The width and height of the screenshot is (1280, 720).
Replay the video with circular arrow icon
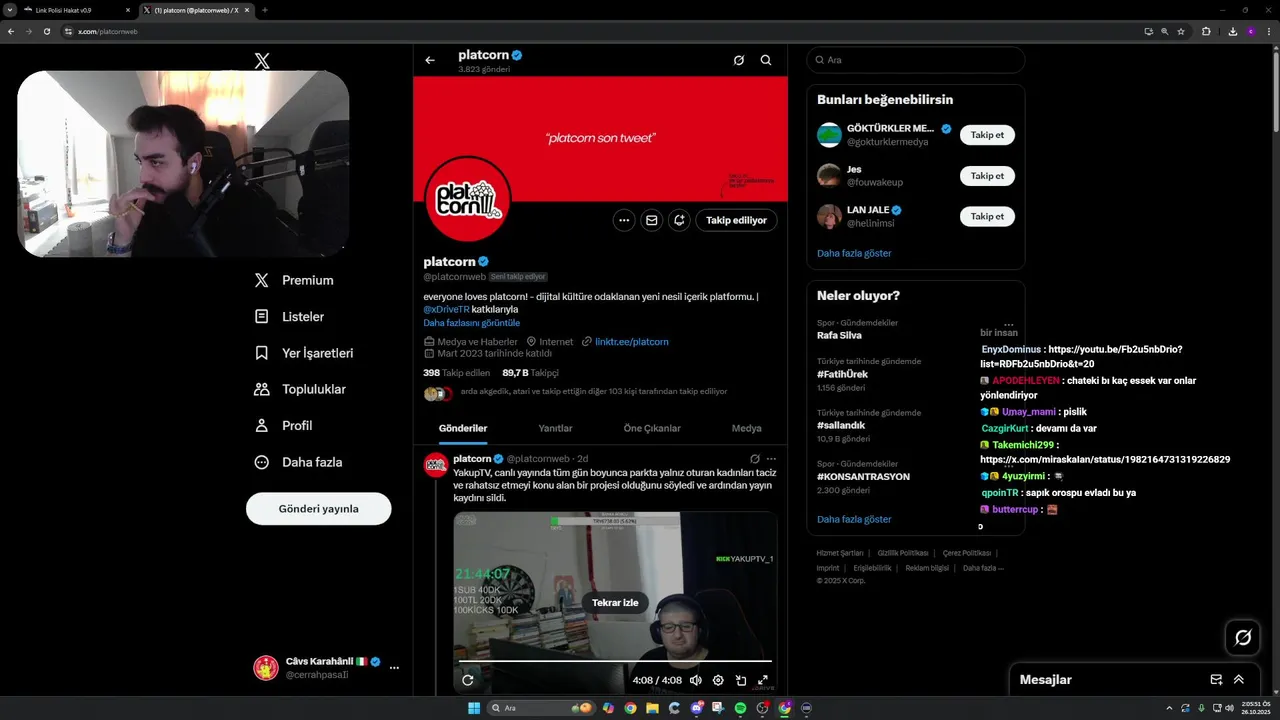[x=467, y=680]
